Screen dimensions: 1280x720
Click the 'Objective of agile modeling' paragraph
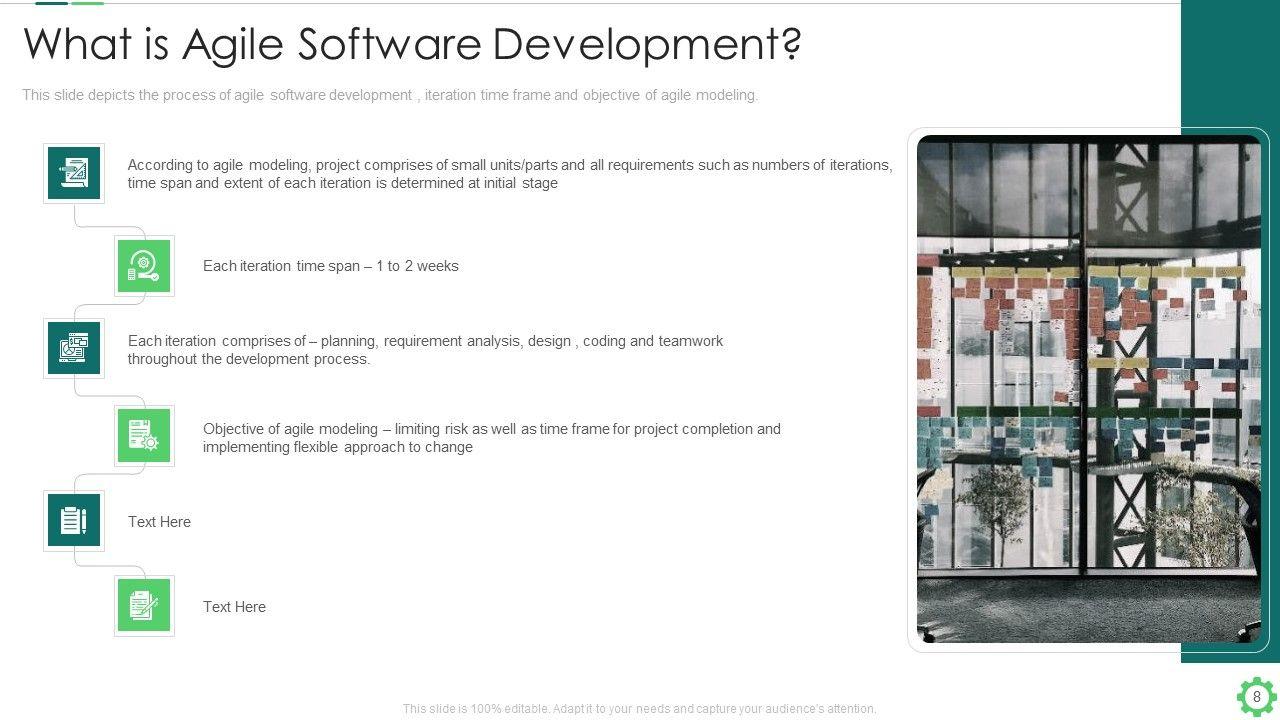point(491,437)
